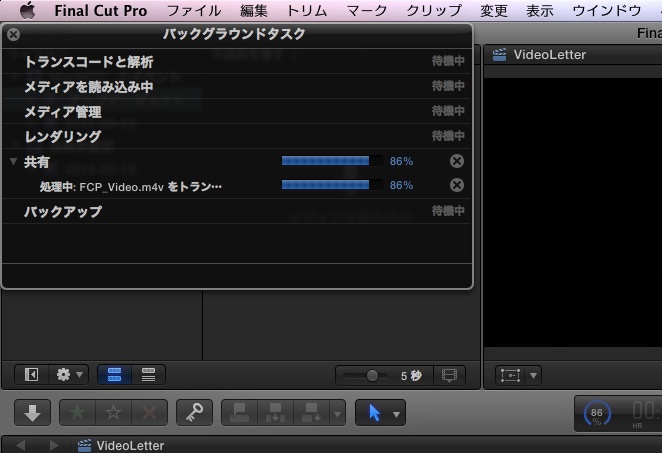Go back in timeline history

(21, 445)
